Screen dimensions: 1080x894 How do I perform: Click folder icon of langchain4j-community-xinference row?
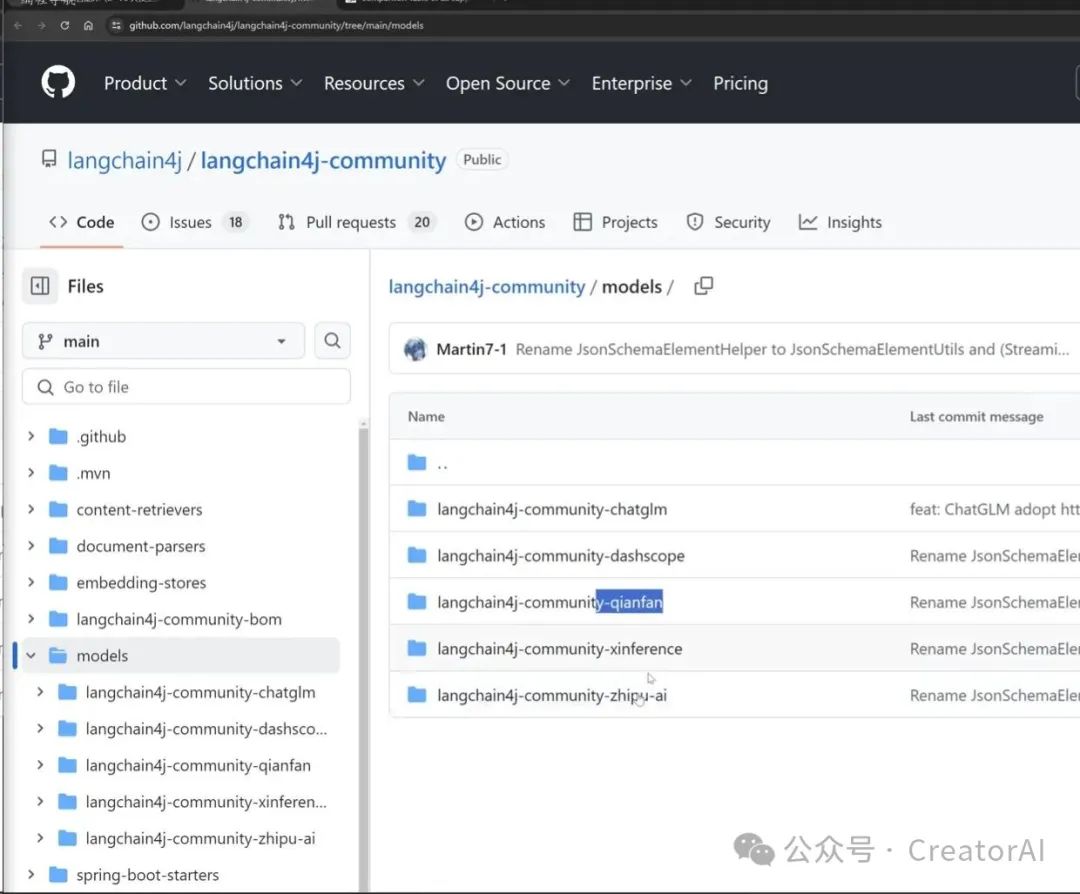click(417, 648)
